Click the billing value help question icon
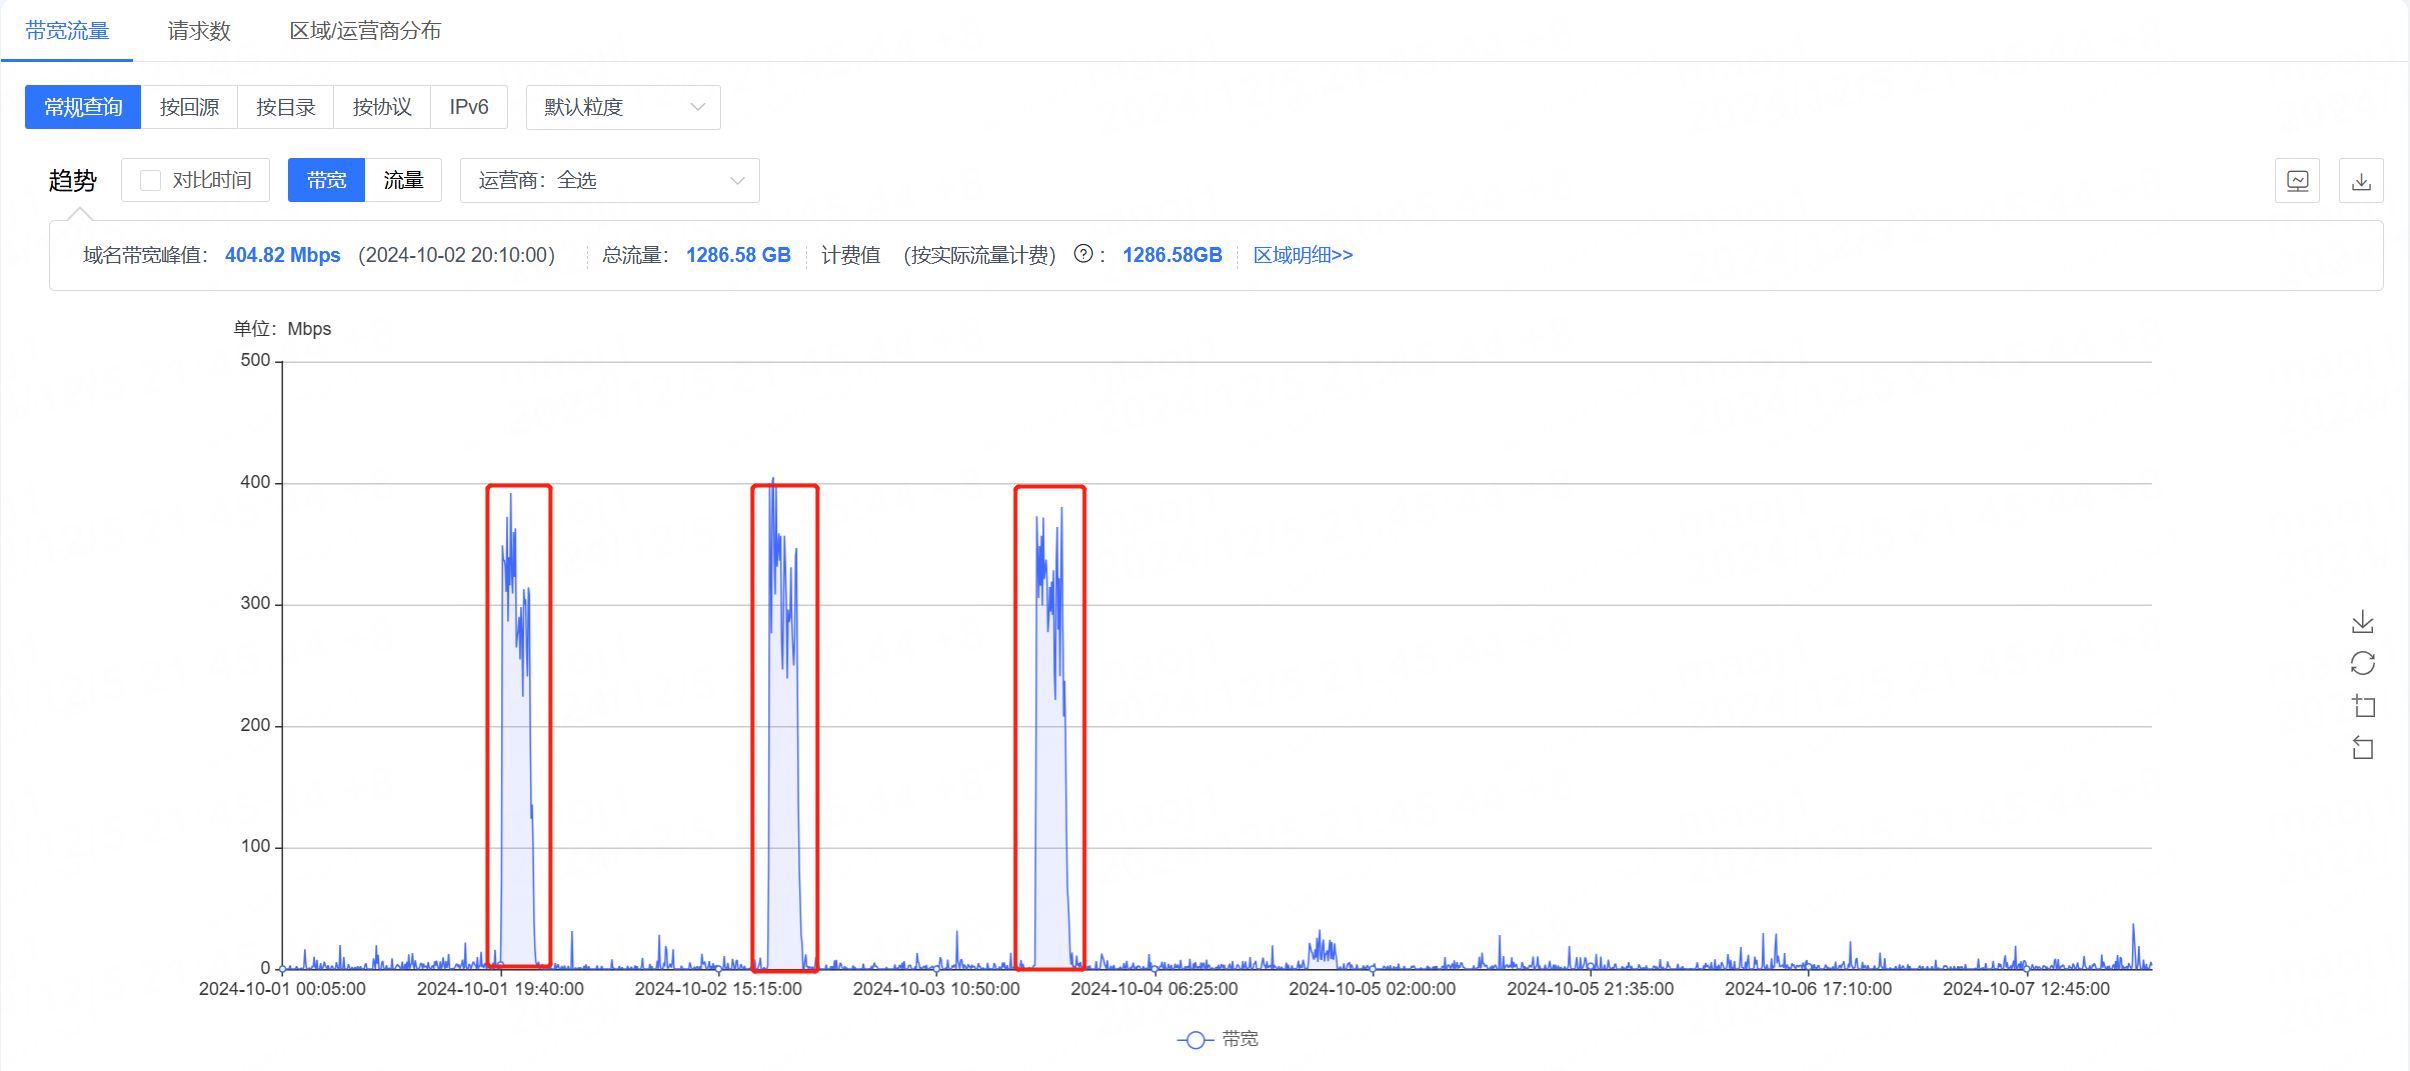The image size is (2410, 1071). click(1082, 254)
